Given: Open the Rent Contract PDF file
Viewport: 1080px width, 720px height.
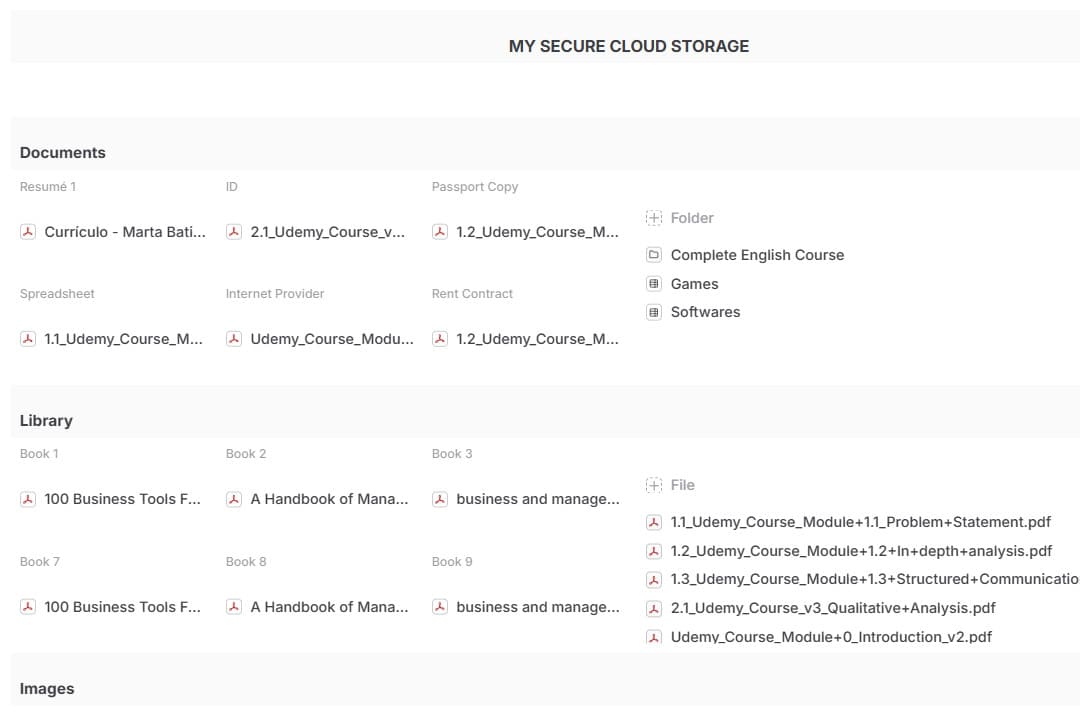Looking at the screenshot, I should coord(537,339).
